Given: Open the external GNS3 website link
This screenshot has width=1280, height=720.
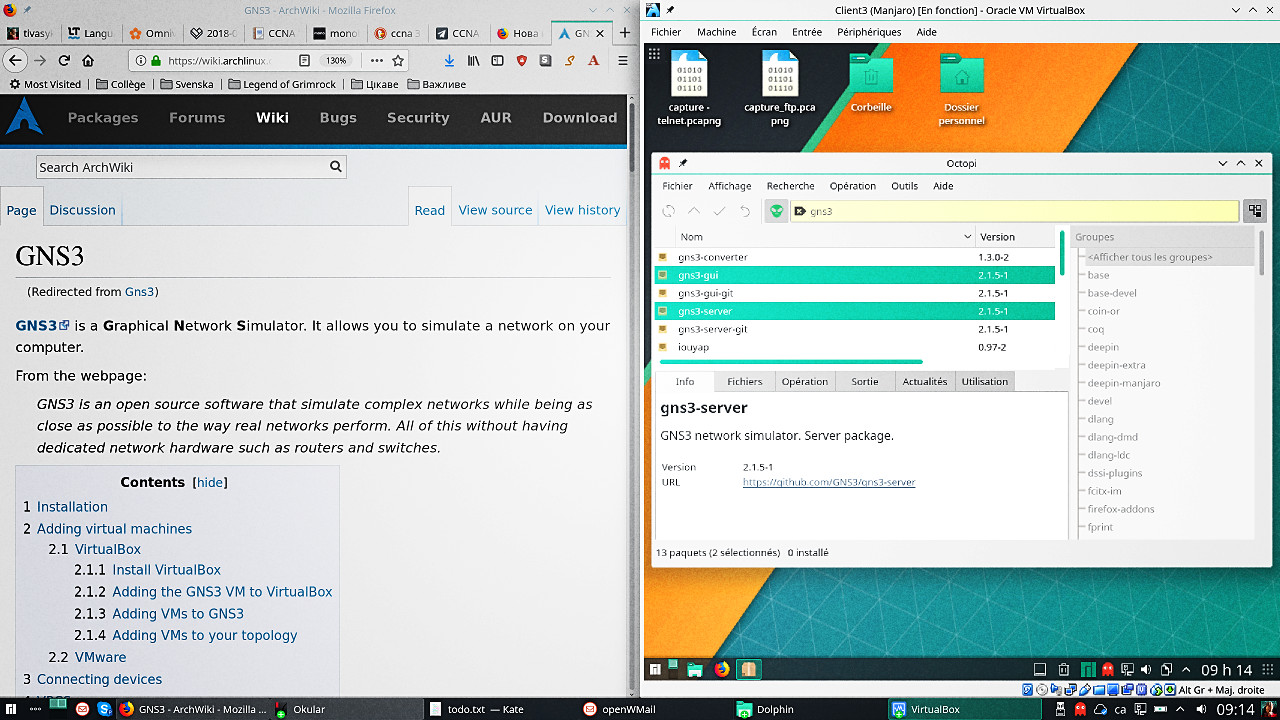Looking at the screenshot, I should pos(43,325).
